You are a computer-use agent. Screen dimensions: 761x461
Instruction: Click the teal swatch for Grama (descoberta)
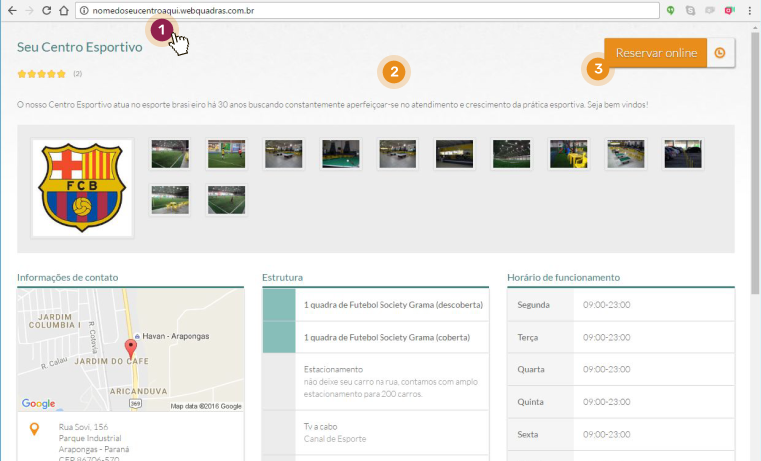coord(278,305)
